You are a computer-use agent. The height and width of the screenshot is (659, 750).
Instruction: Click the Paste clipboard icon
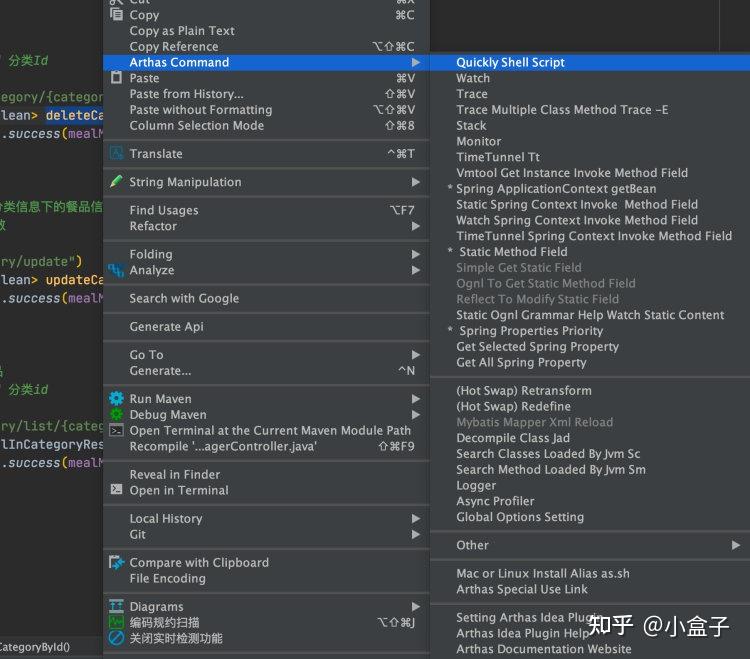tap(116, 77)
